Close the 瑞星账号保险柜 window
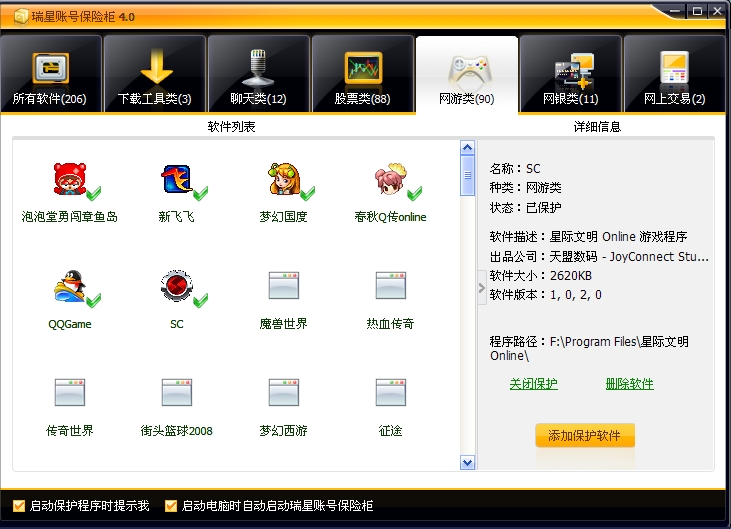731x529 pixels. (717, 11)
